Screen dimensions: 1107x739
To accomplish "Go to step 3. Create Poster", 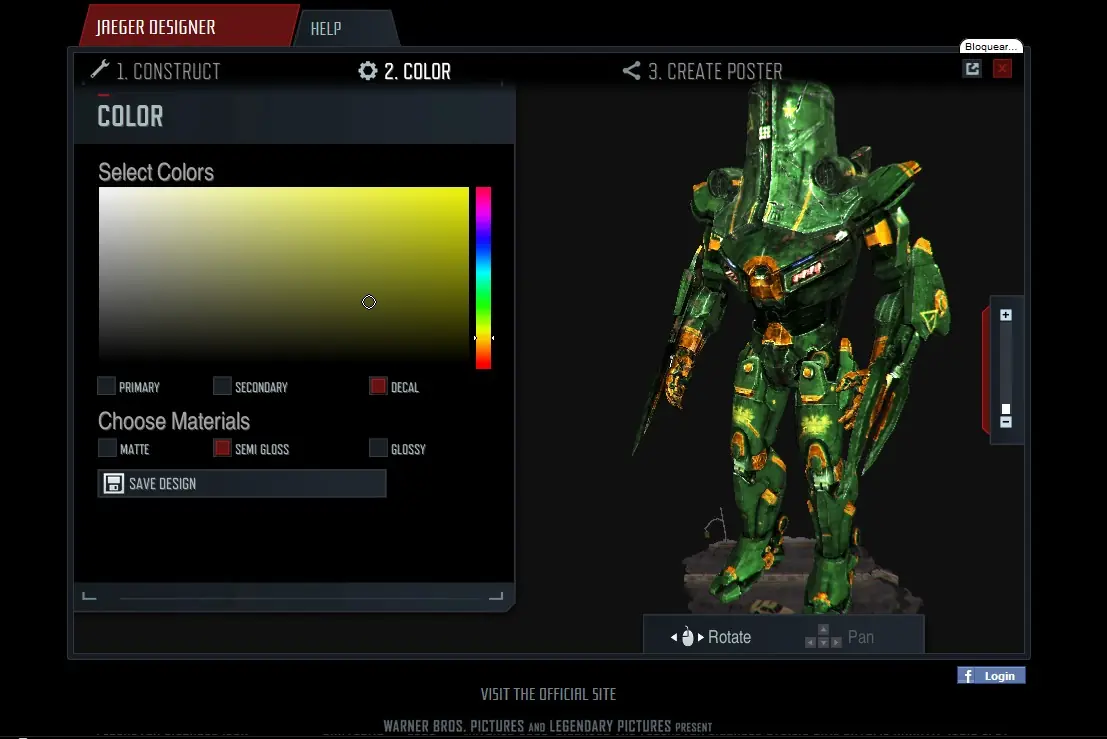I will (702, 71).
